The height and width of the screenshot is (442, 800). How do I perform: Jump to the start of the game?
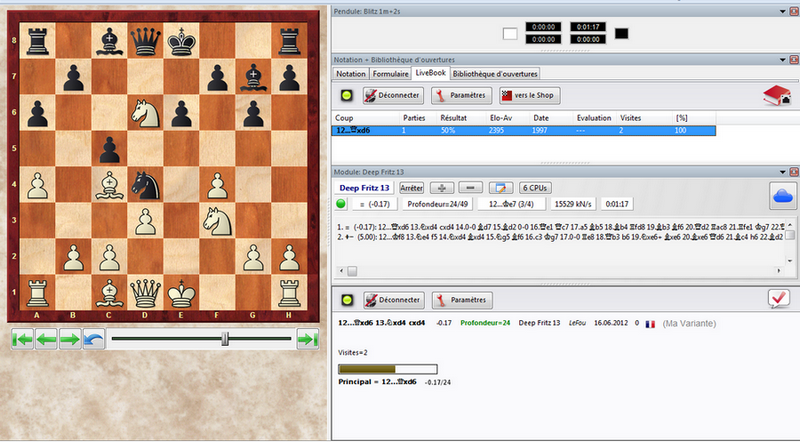click(x=21, y=340)
